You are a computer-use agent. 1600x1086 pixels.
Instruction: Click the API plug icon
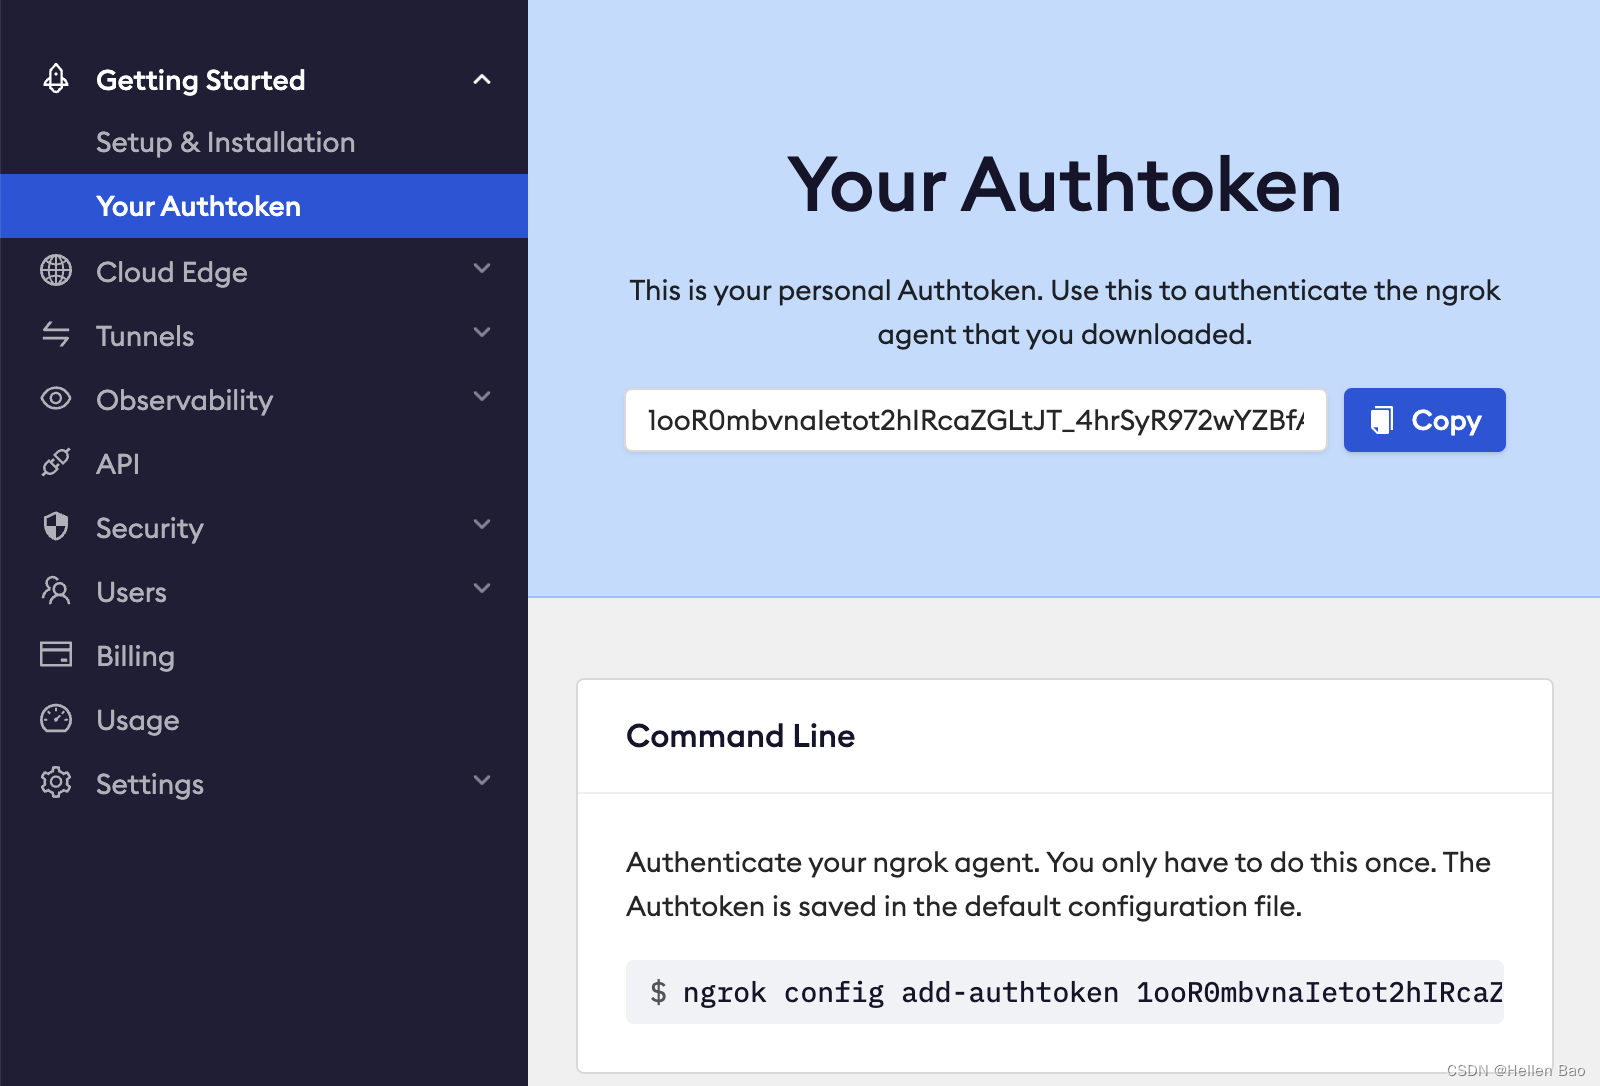tap(56, 462)
